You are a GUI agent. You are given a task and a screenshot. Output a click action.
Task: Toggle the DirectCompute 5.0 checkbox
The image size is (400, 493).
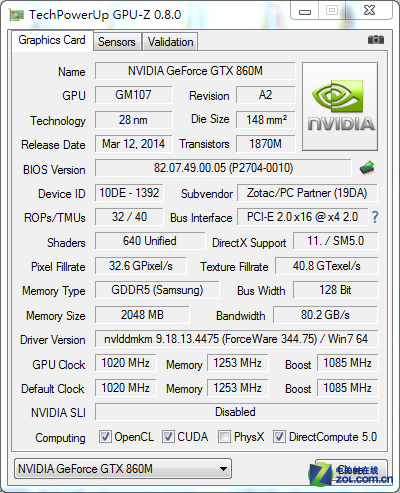click(x=279, y=436)
